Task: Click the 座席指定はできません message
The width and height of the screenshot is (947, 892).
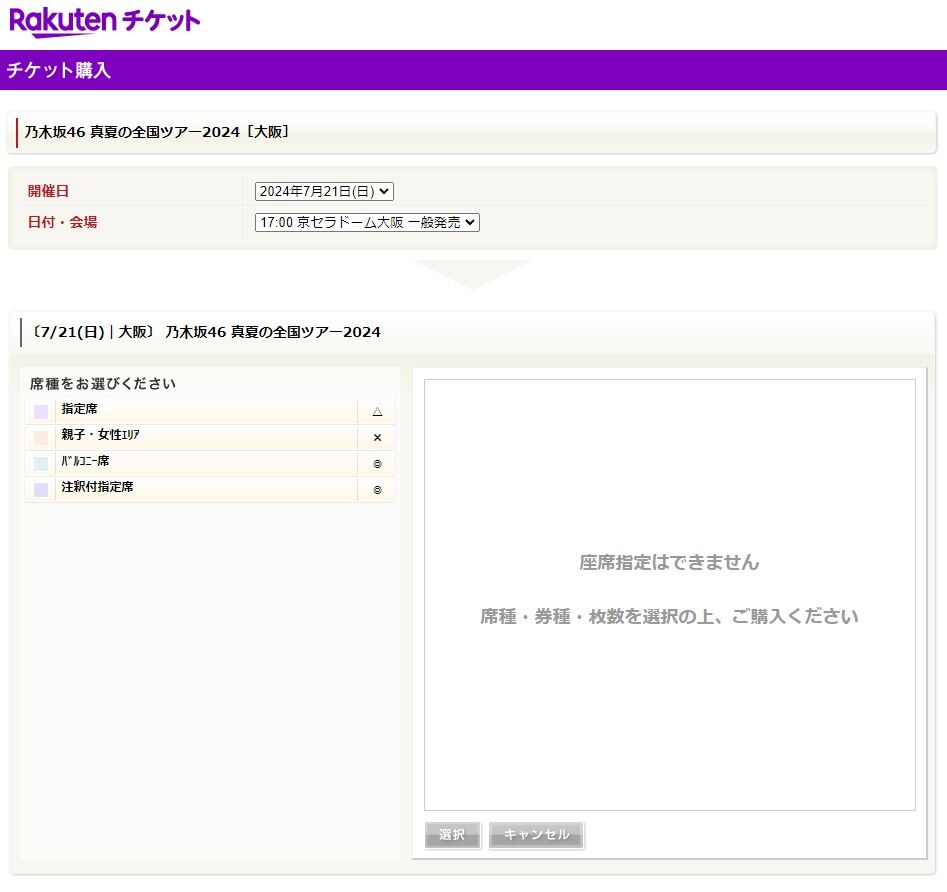Action: [x=669, y=562]
